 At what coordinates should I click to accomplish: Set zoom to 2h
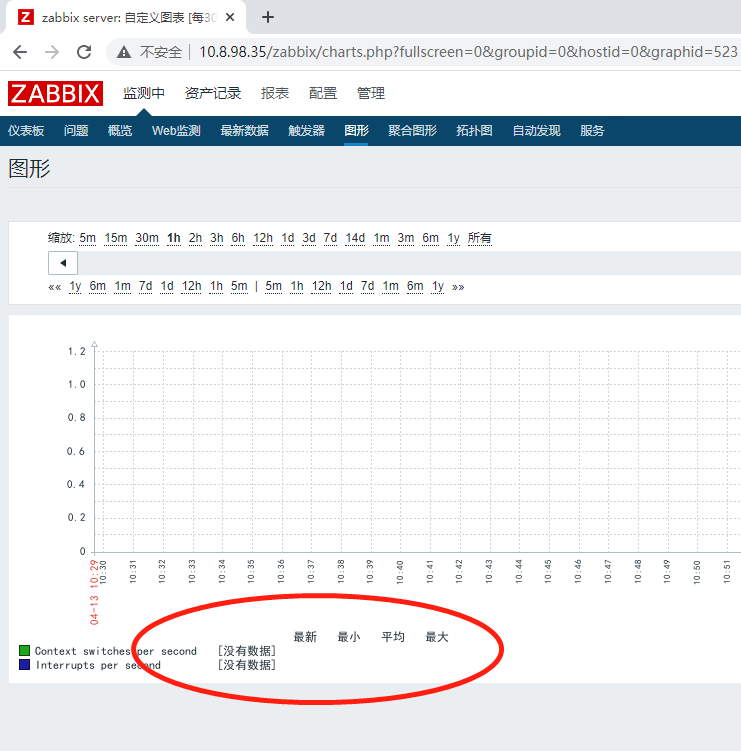tap(195, 238)
